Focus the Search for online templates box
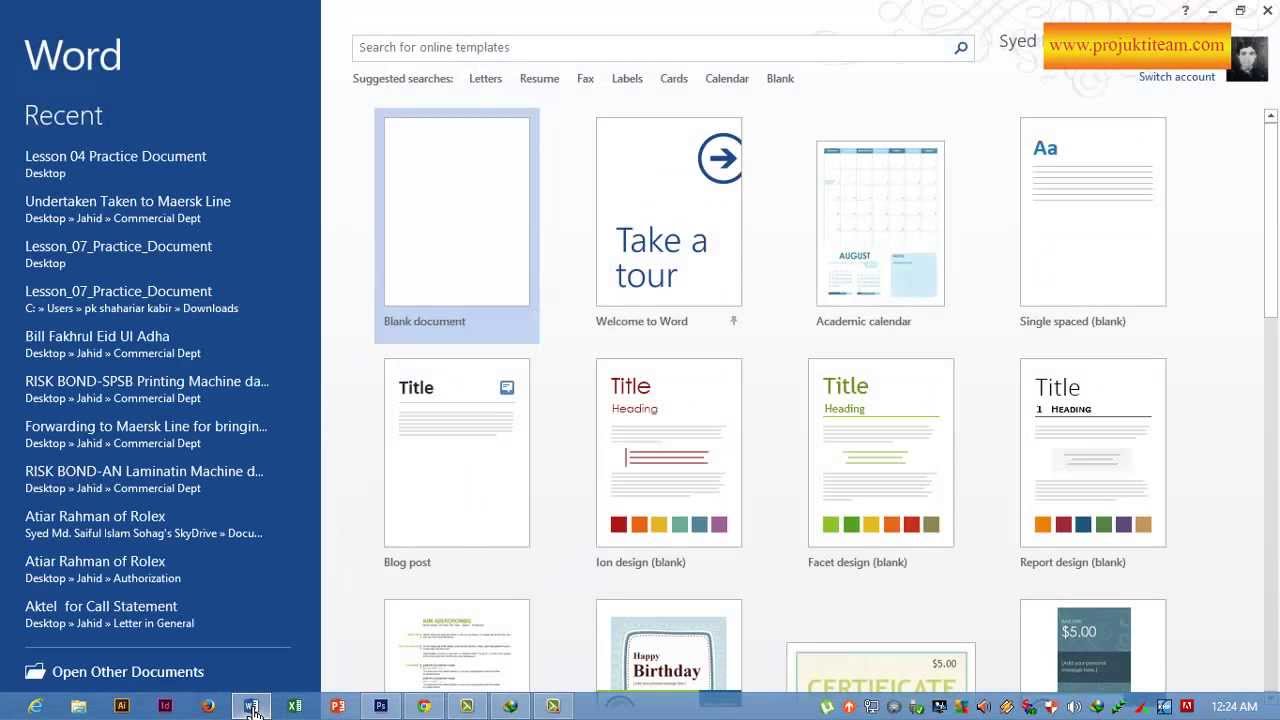This screenshot has height=720, width=1280. pos(650,48)
